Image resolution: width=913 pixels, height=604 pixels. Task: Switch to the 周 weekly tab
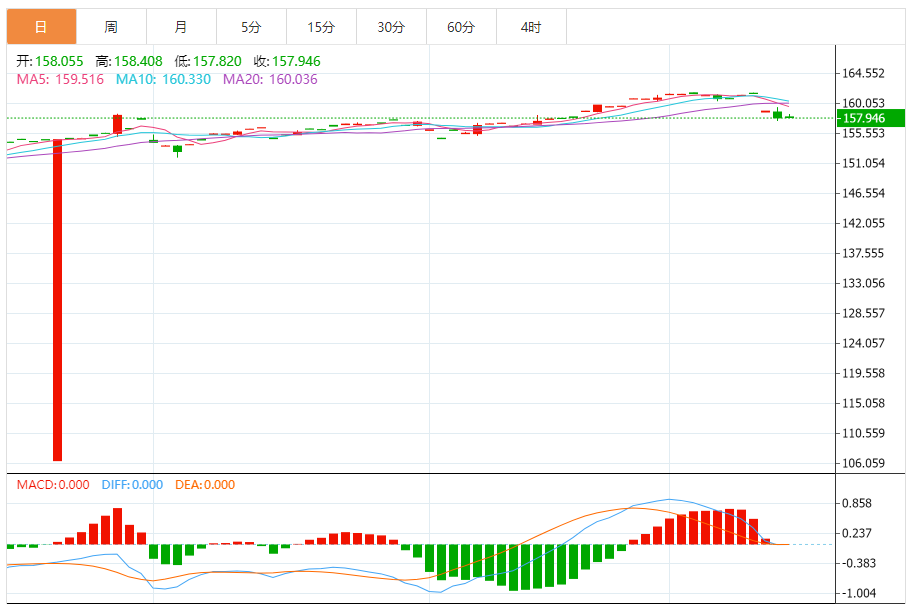click(x=111, y=27)
